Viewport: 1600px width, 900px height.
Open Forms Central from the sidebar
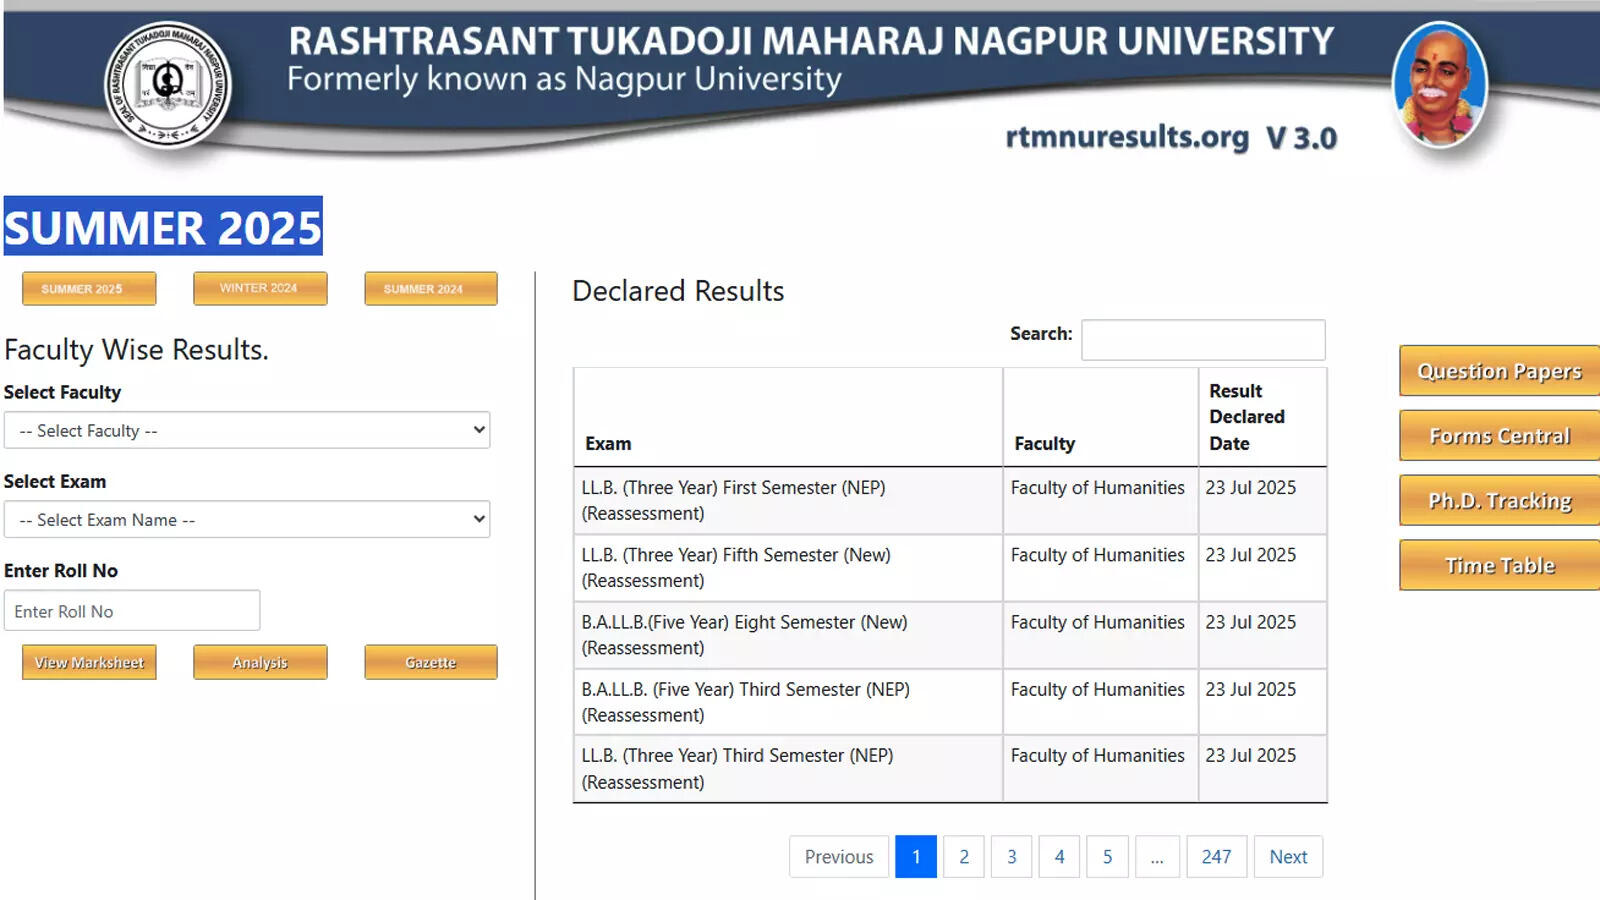(1497, 435)
